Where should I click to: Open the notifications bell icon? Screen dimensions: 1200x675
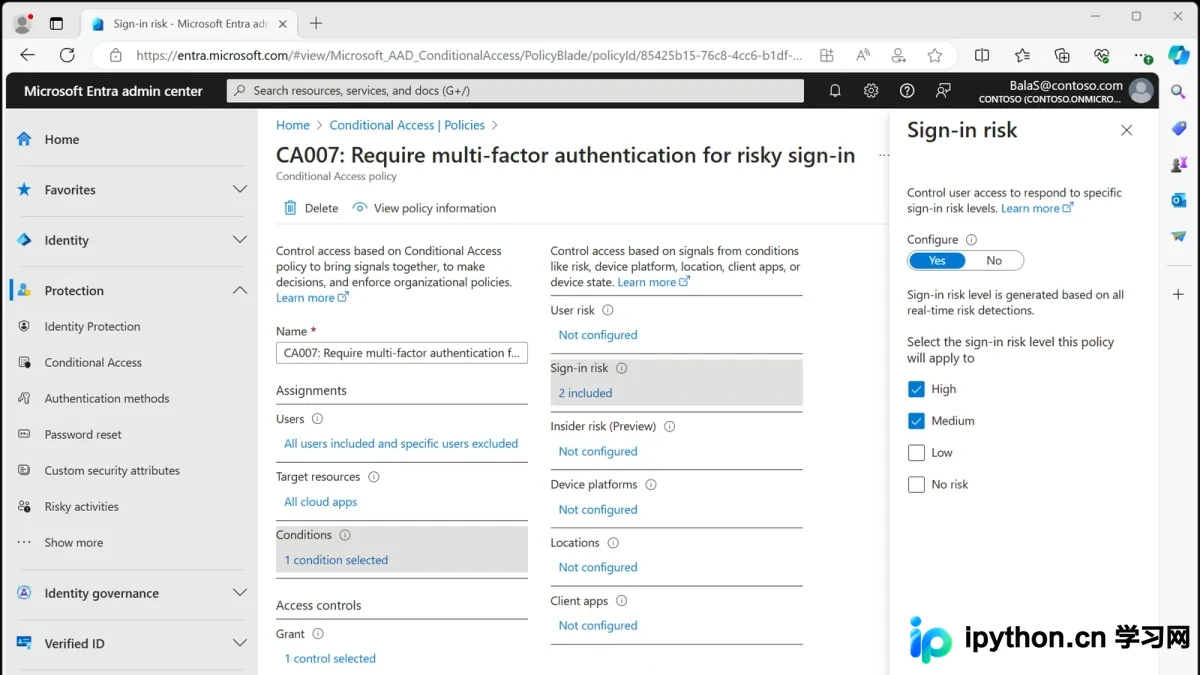[x=835, y=91]
